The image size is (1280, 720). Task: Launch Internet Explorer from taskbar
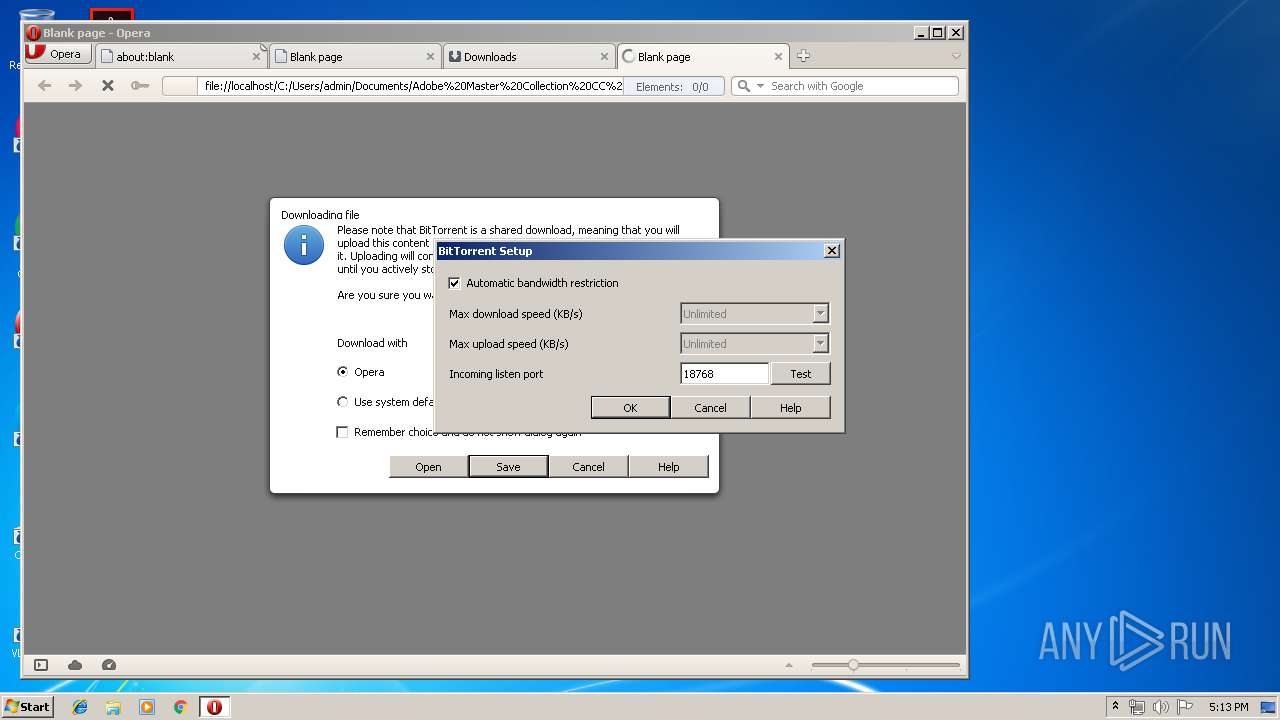click(x=80, y=707)
